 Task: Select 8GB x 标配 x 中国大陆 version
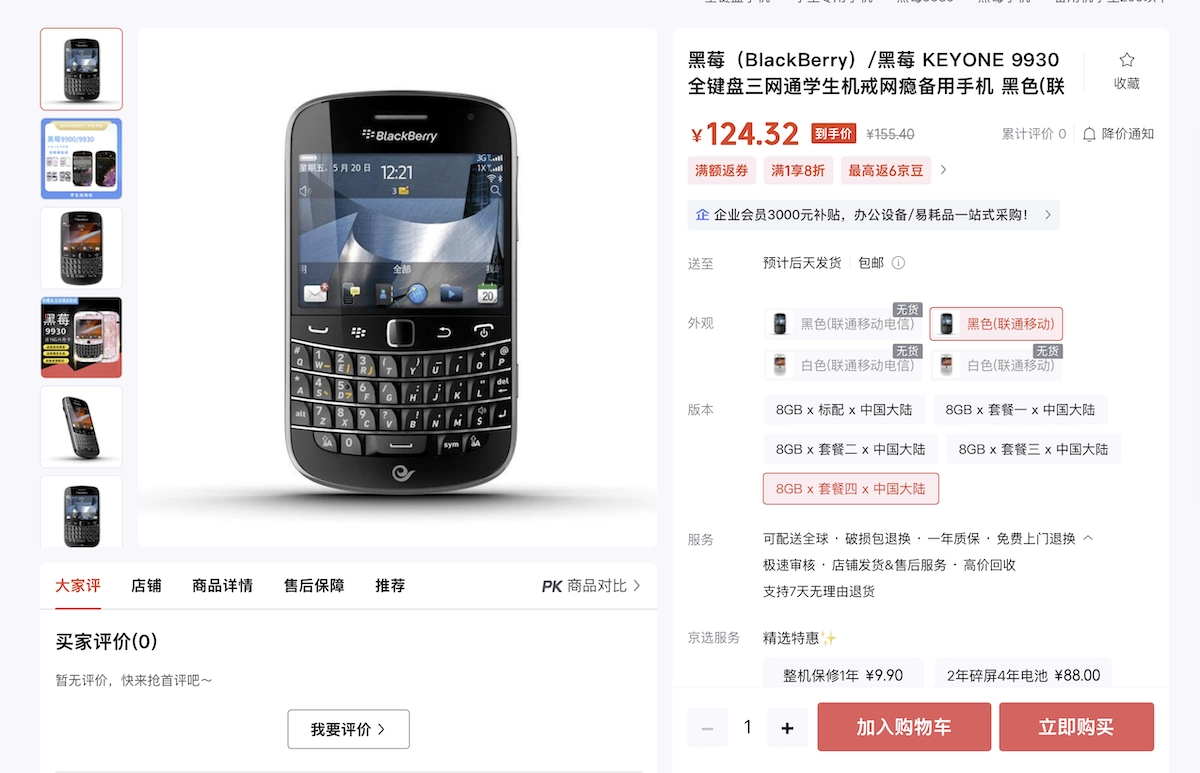pyautogui.click(x=845, y=410)
